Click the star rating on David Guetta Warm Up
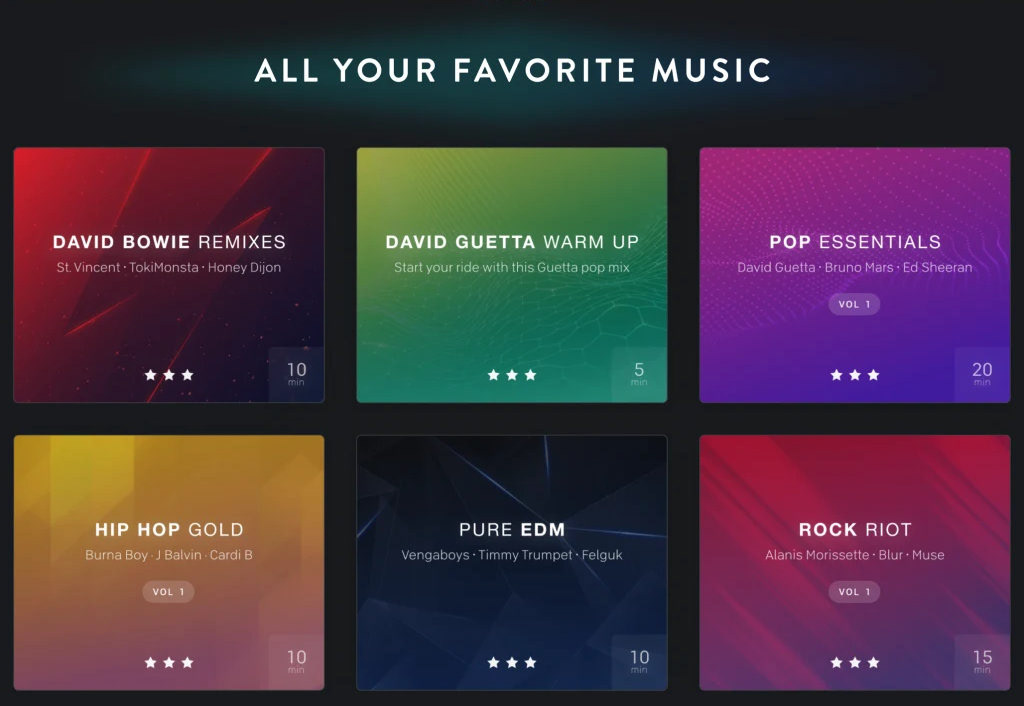 [512, 375]
